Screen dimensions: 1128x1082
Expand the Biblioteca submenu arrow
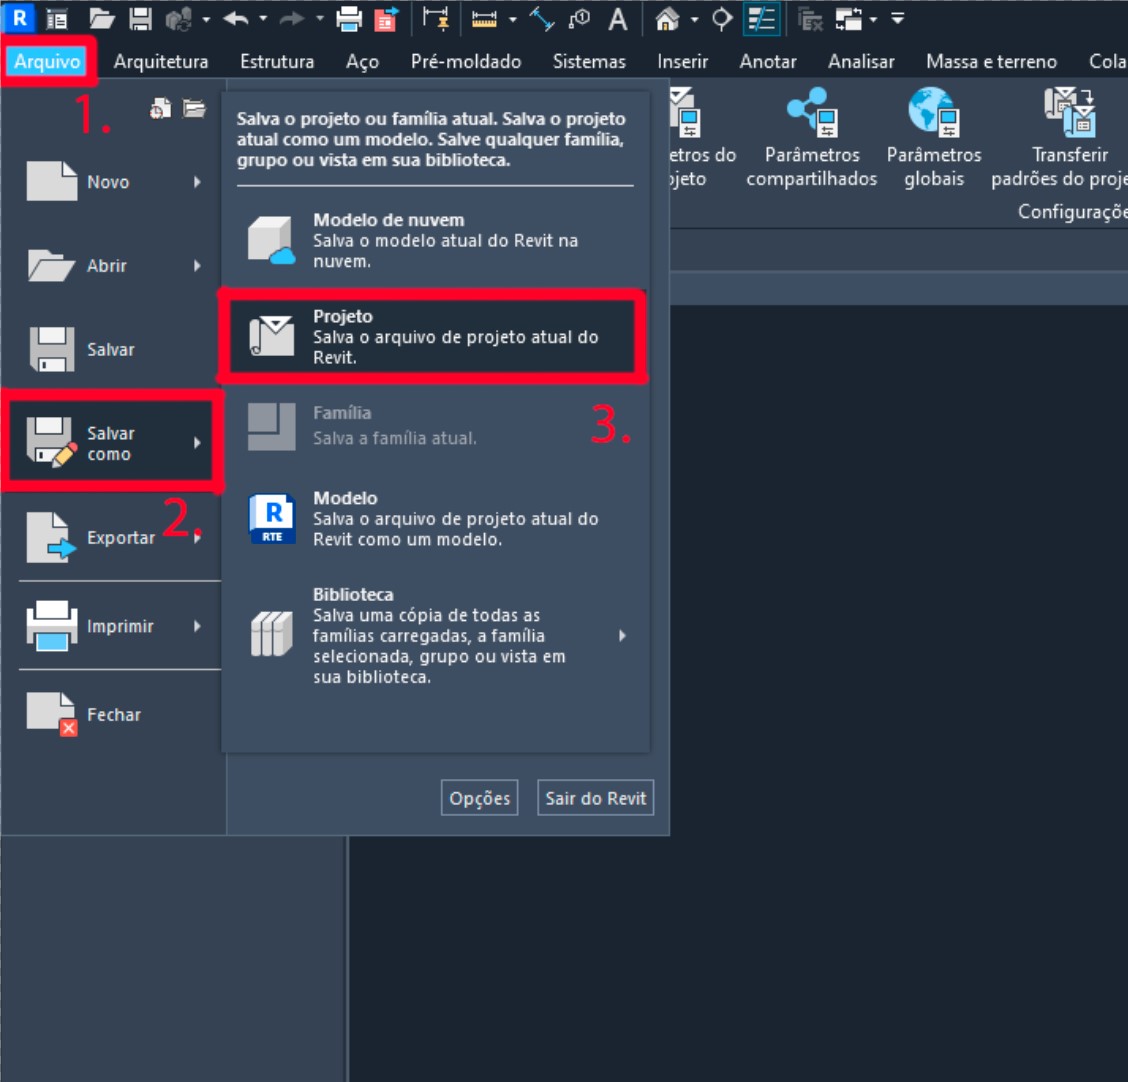[x=622, y=635]
